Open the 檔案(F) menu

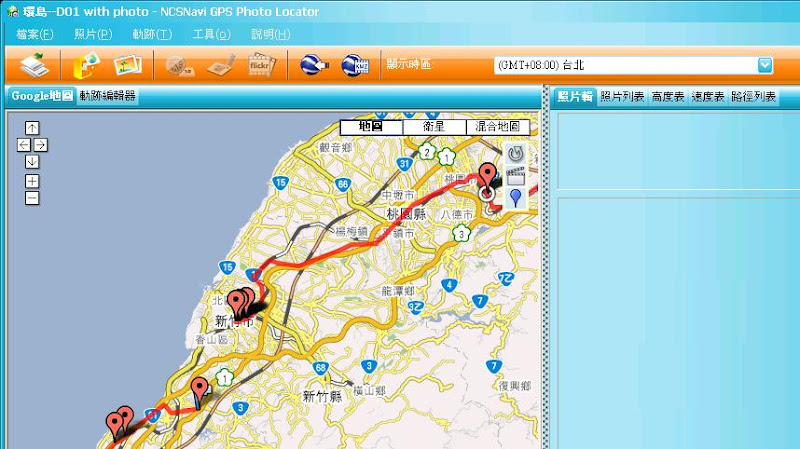tap(35, 34)
